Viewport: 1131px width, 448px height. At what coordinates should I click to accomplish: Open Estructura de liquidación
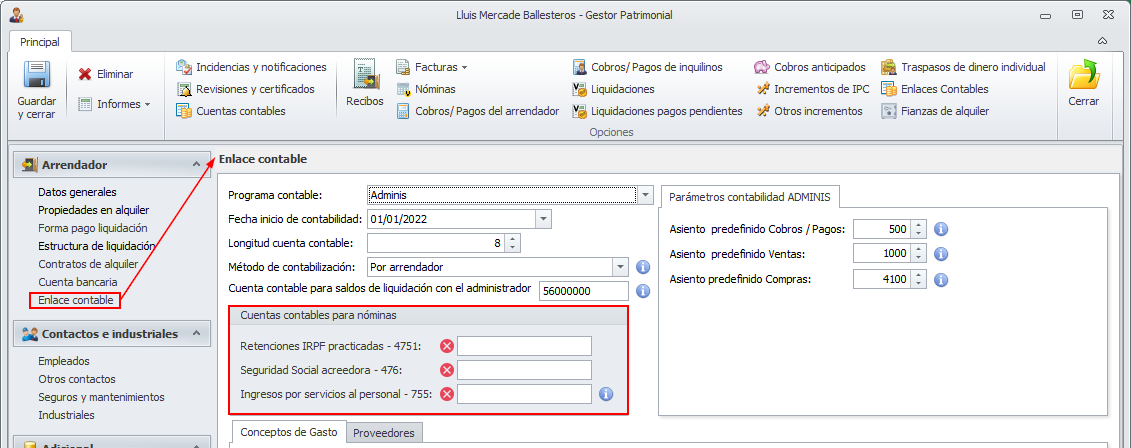coord(97,246)
